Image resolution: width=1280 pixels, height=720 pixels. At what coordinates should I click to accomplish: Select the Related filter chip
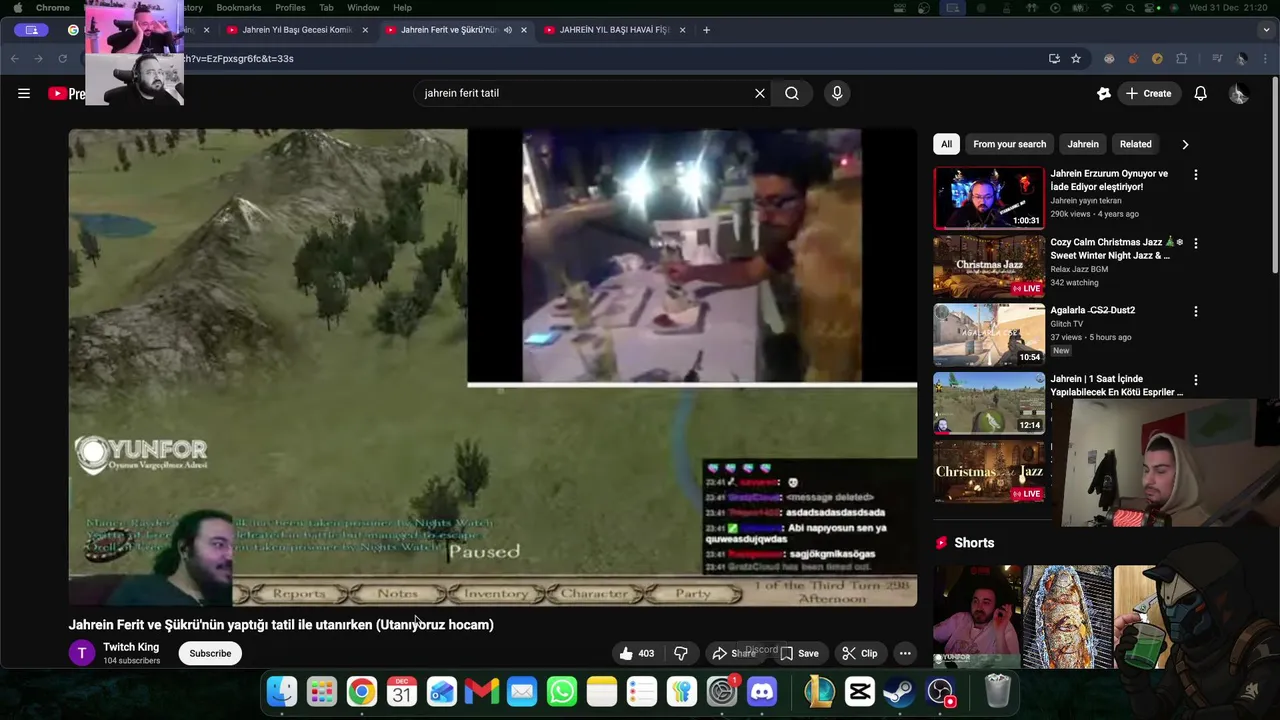tap(1135, 144)
